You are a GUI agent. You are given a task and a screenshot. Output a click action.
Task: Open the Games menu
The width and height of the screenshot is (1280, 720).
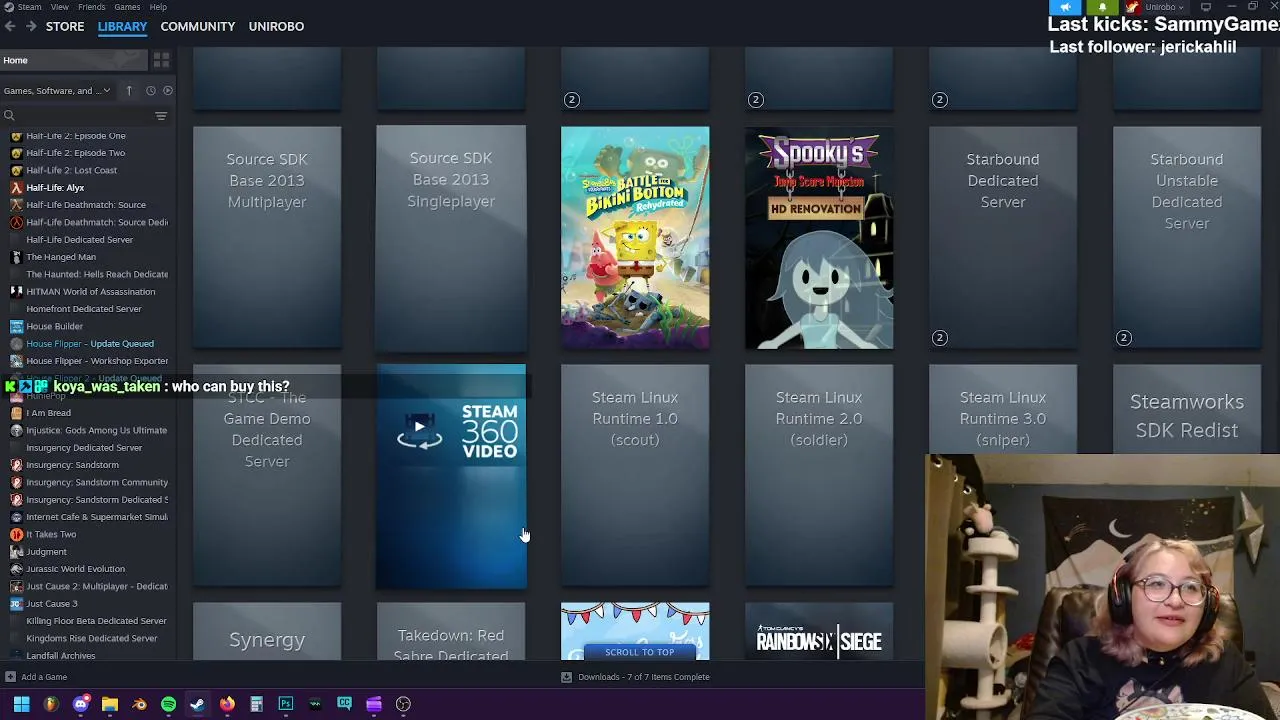(127, 7)
